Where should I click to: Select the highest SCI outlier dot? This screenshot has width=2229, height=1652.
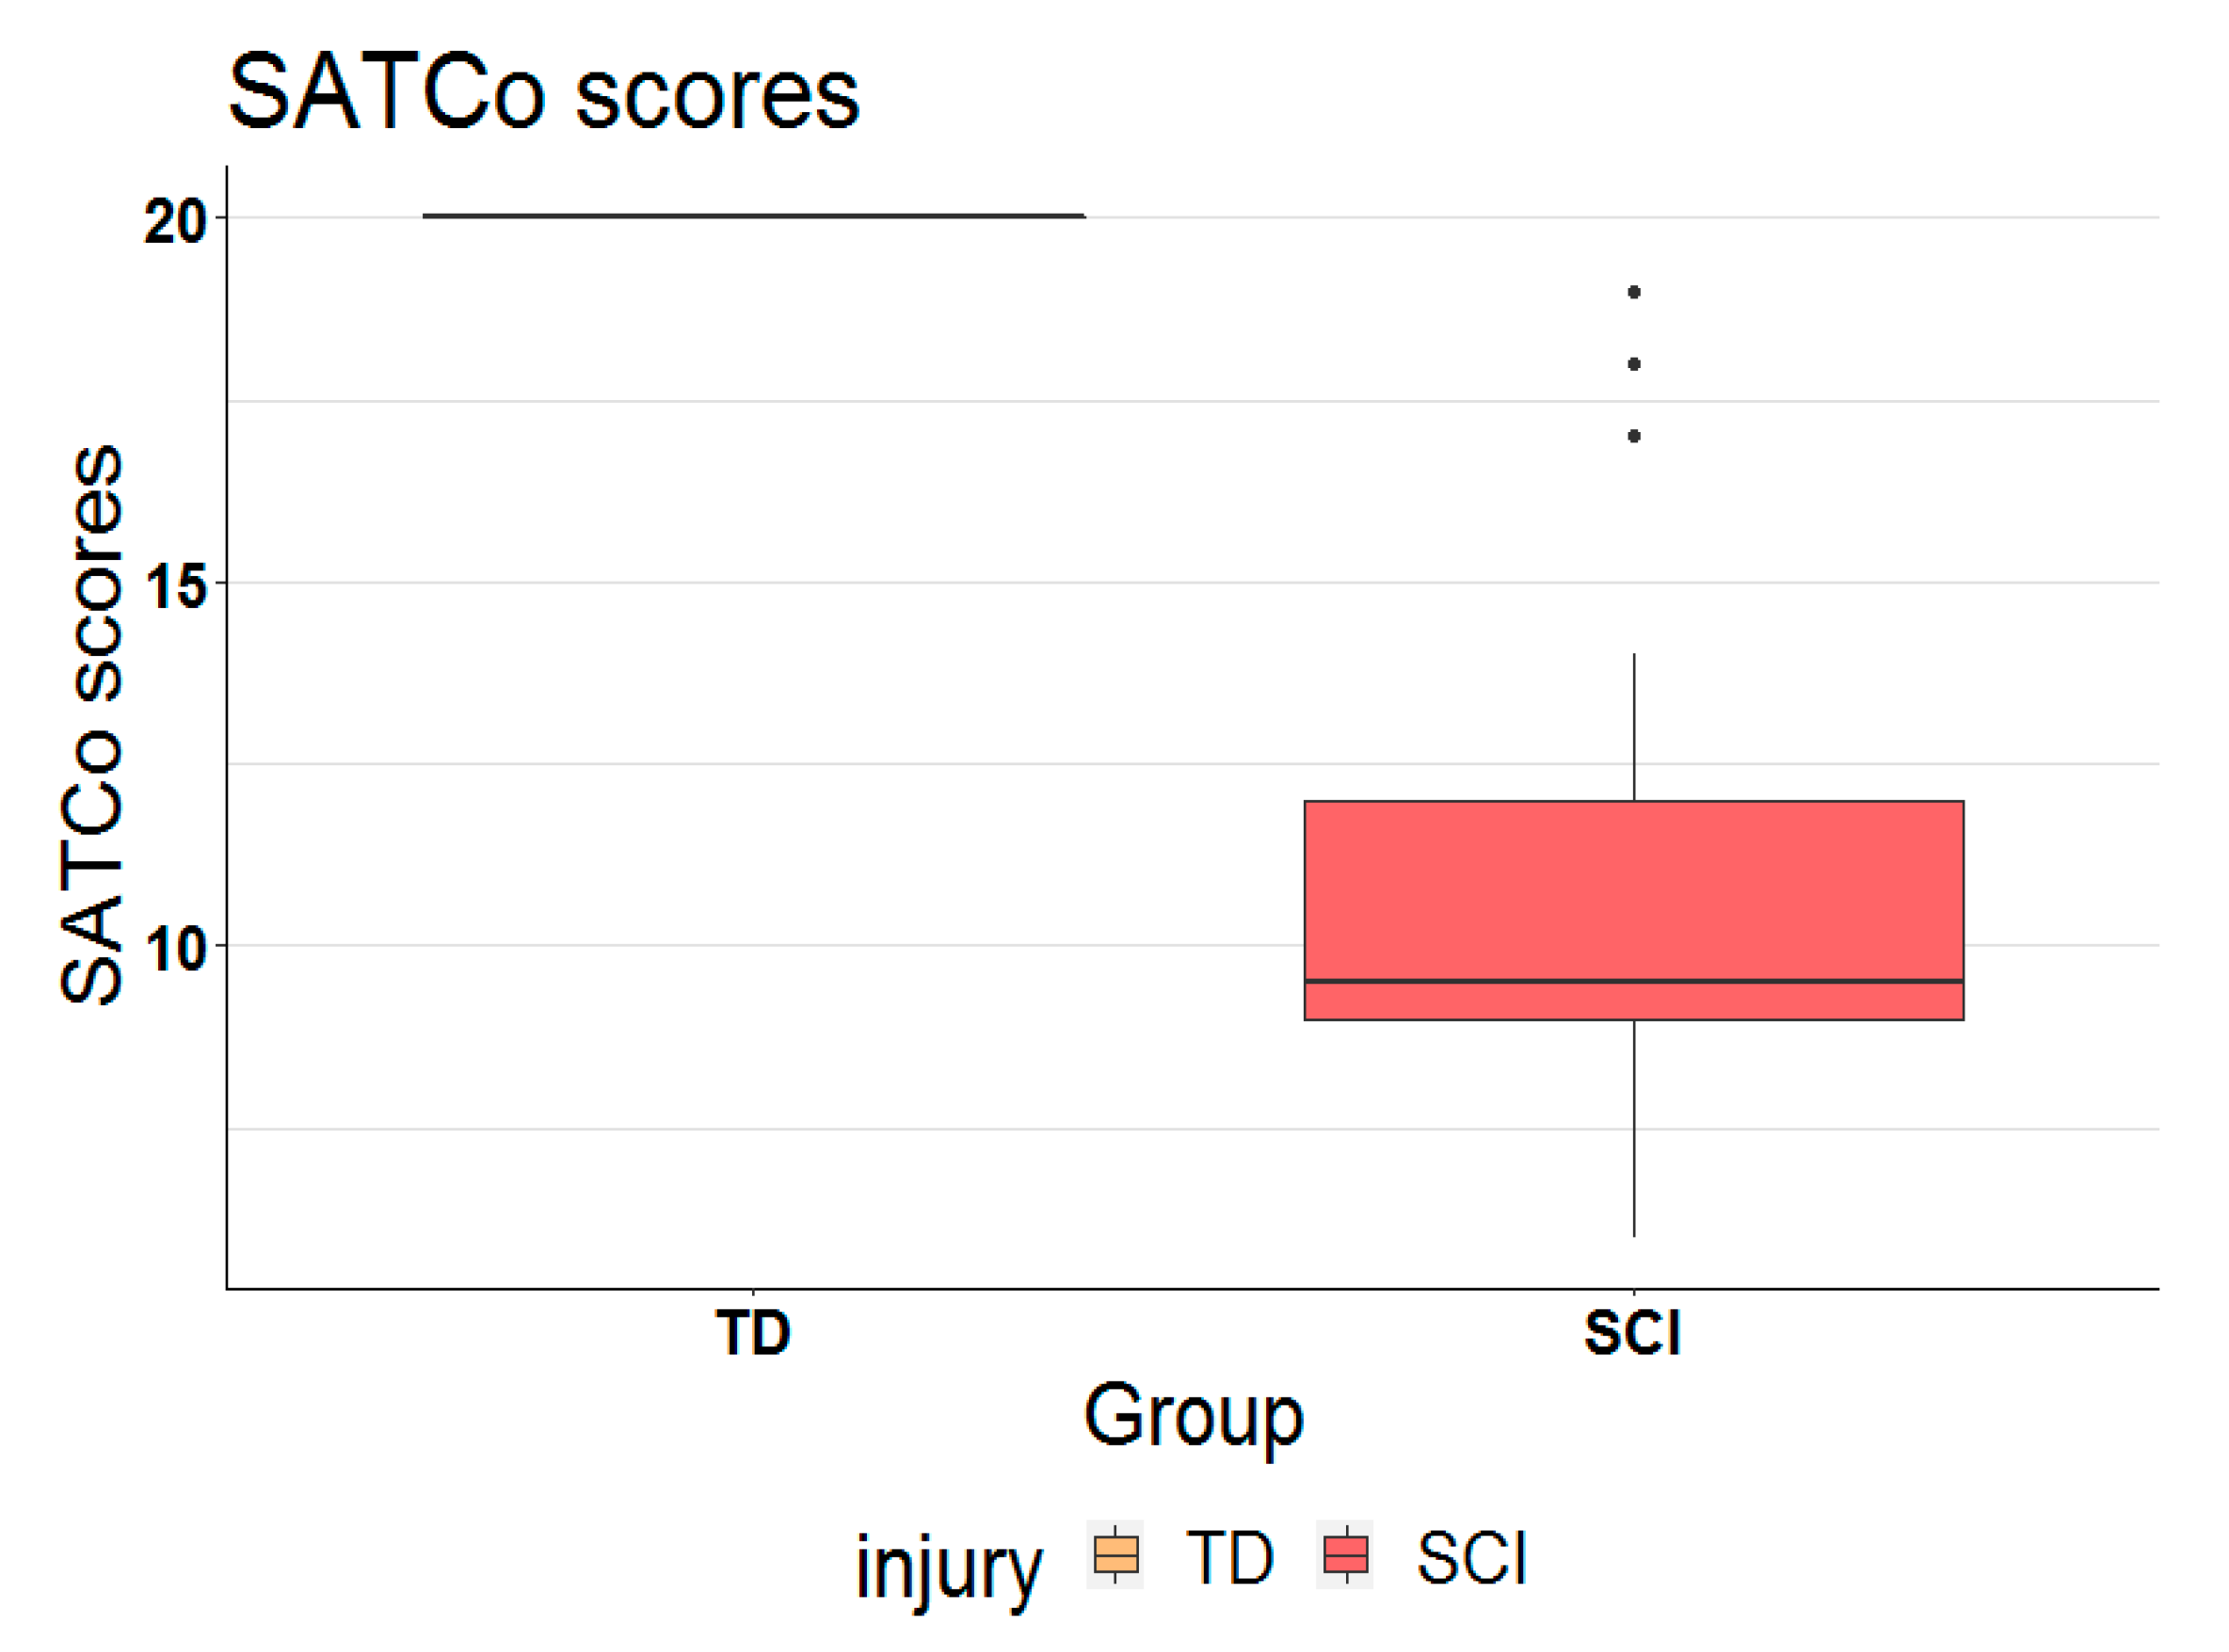[1633, 292]
